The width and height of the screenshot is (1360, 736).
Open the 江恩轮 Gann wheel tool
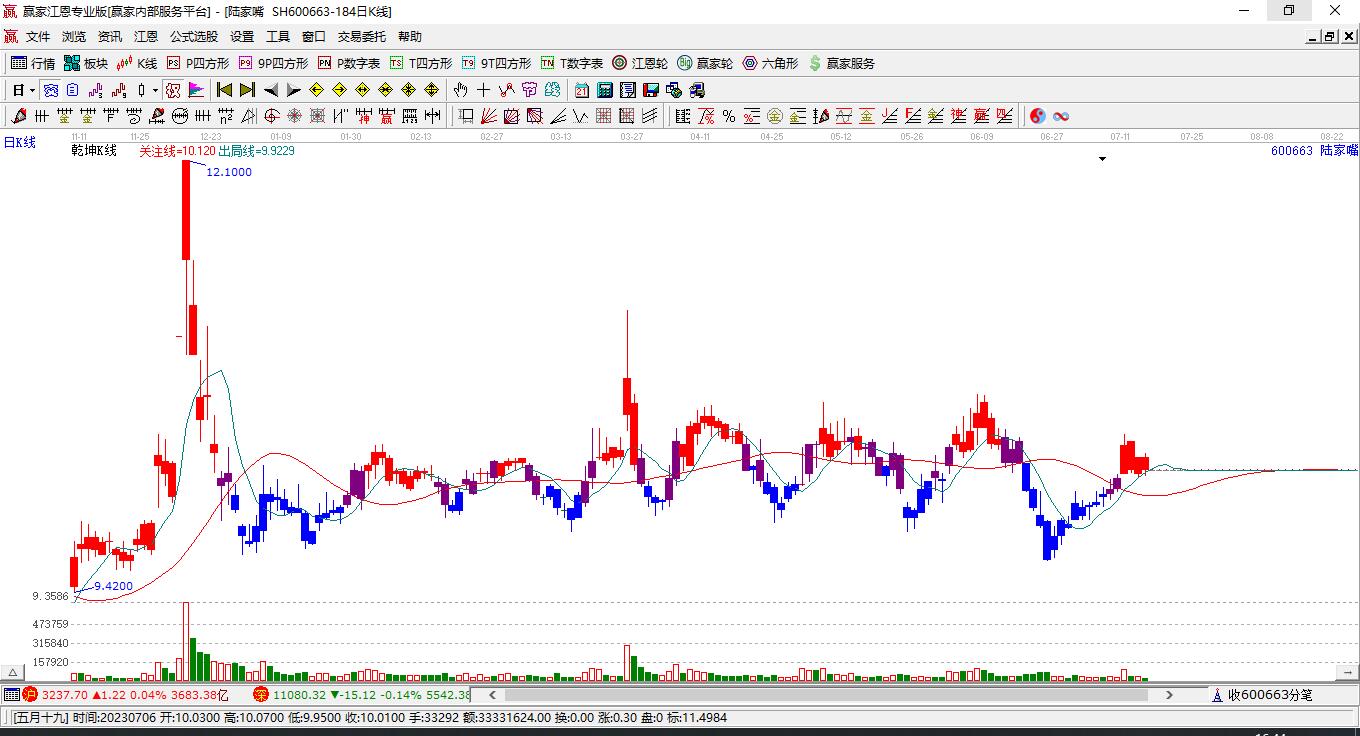click(640, 63)
